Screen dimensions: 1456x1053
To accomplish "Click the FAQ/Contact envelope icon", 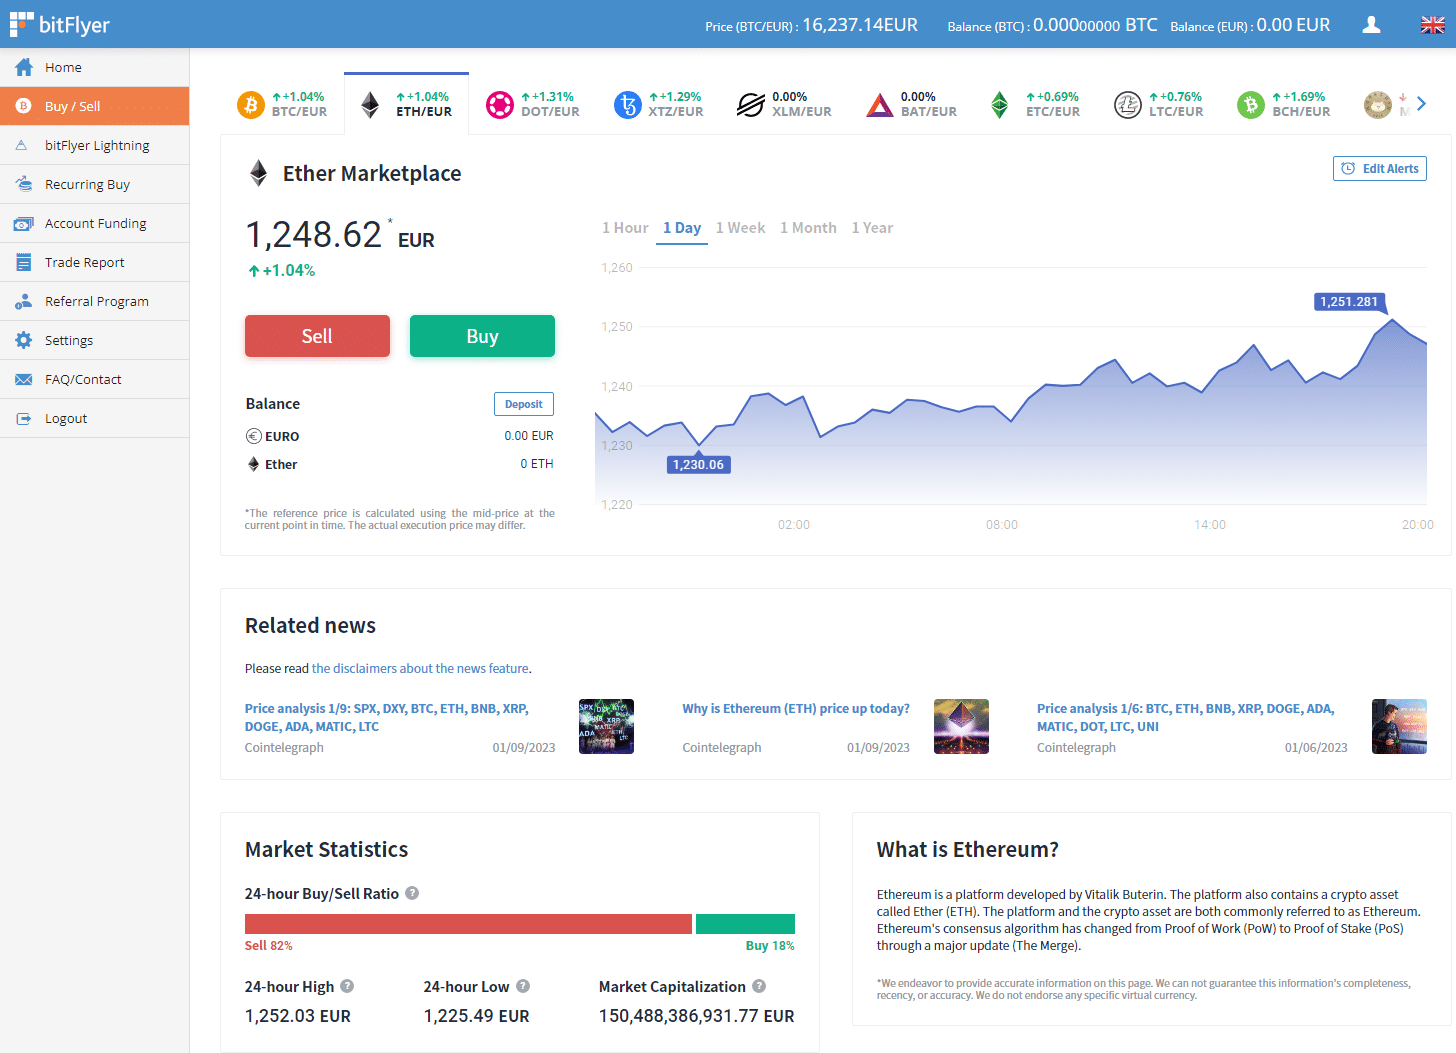I will pyautogui.click(x=23, y=379).
